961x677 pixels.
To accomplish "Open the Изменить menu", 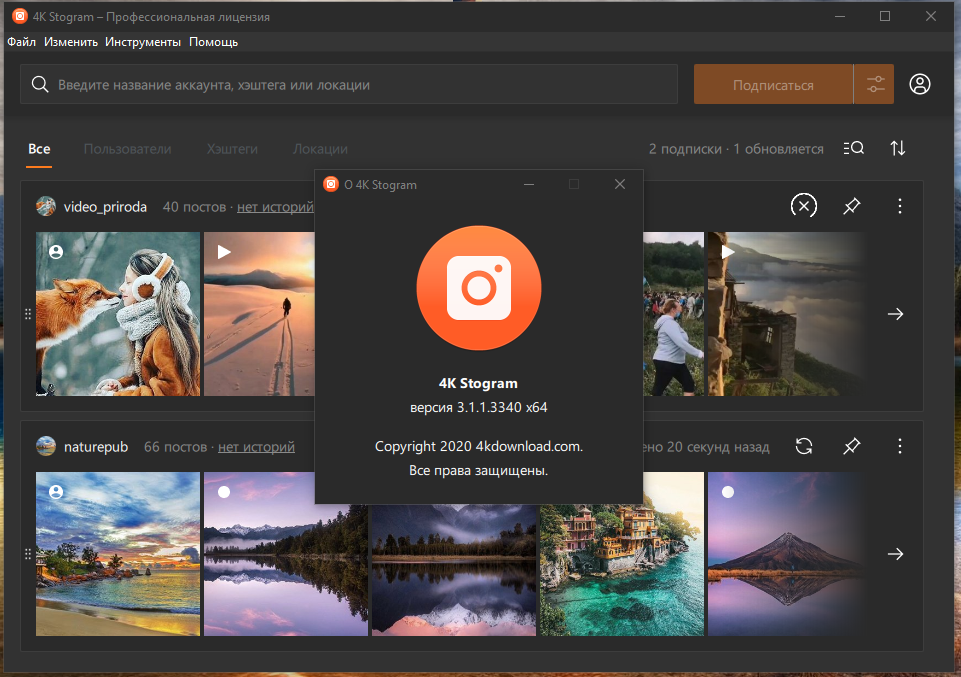I will (70, 42).
